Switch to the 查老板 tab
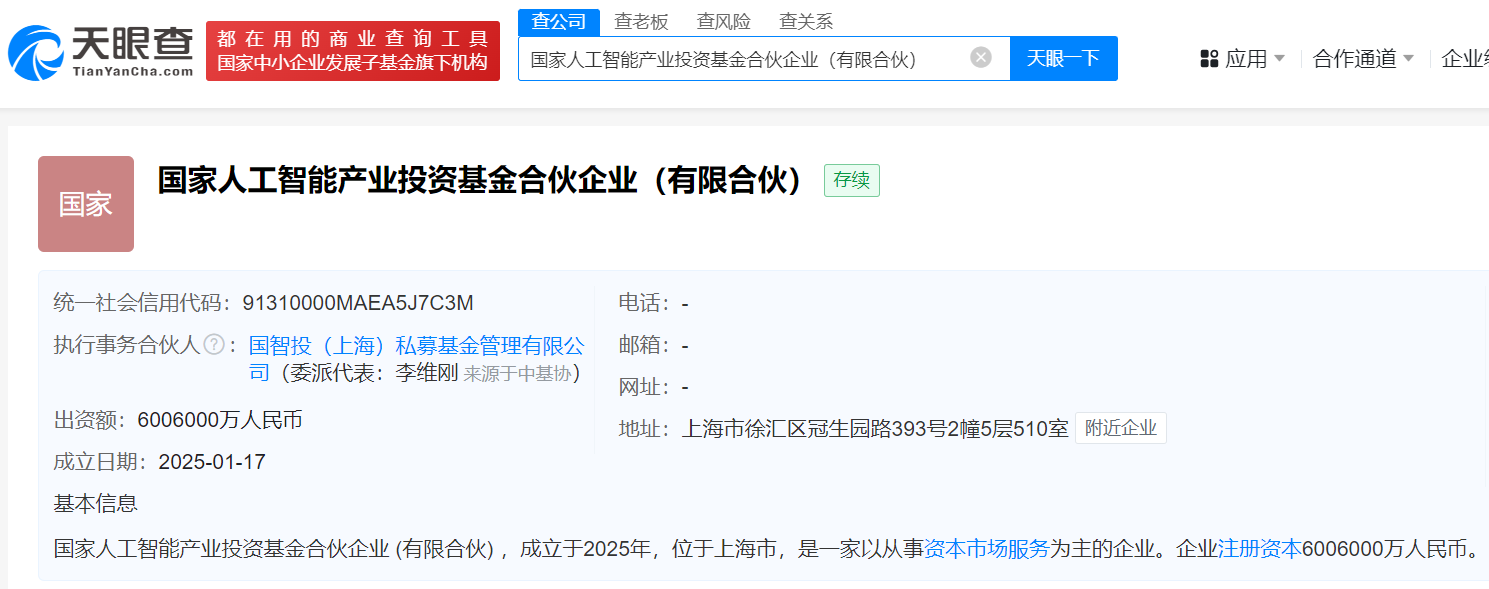The width and height of the screenshot is (1489, 589). [x=641, y=21]
